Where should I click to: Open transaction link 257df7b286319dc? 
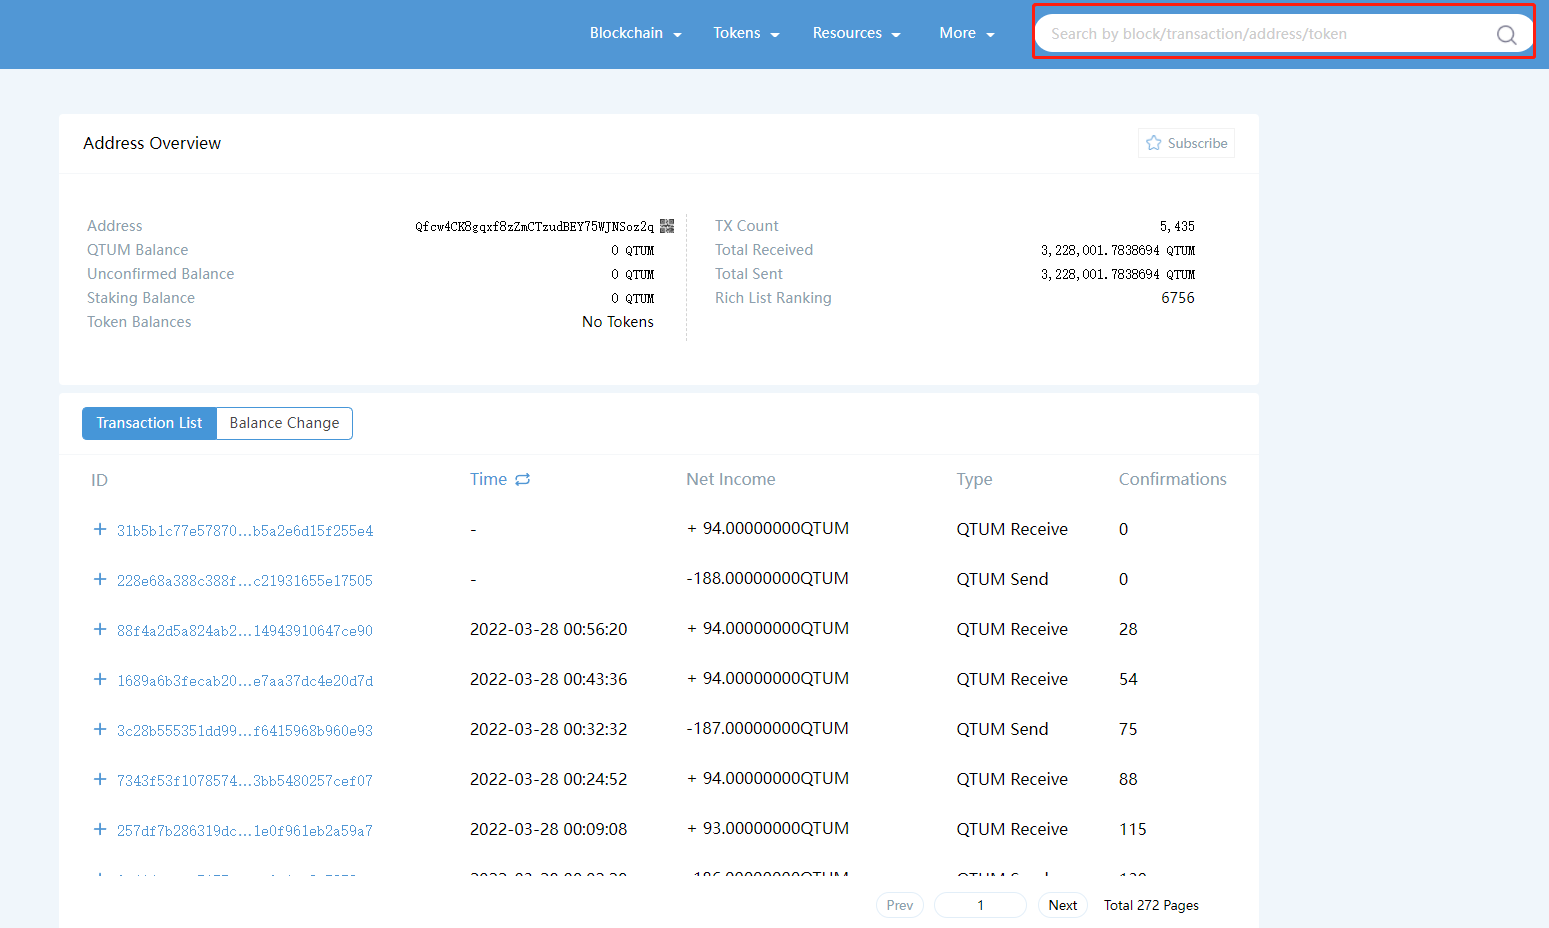click(x=244, y=831)
